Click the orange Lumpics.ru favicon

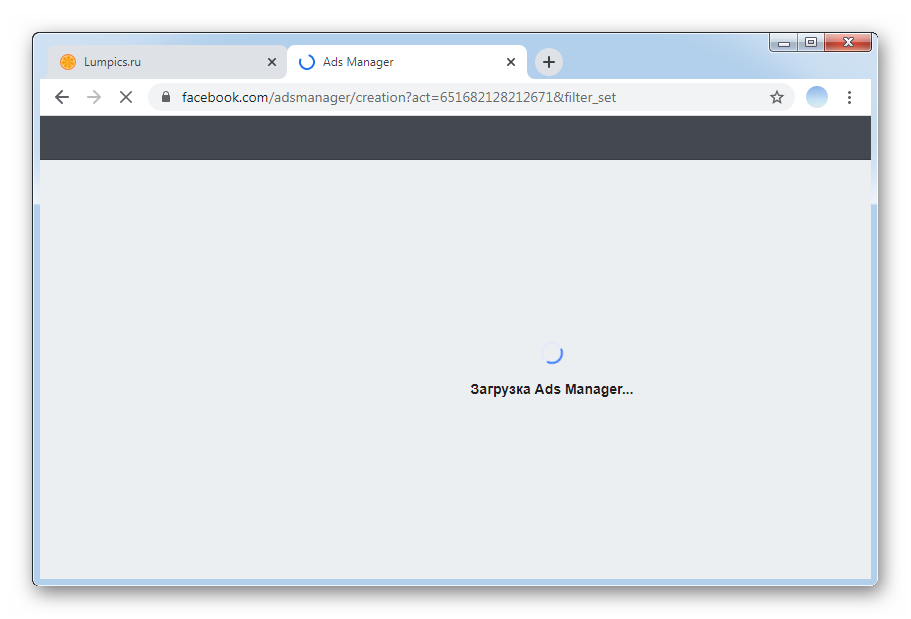tap(68, 62)
